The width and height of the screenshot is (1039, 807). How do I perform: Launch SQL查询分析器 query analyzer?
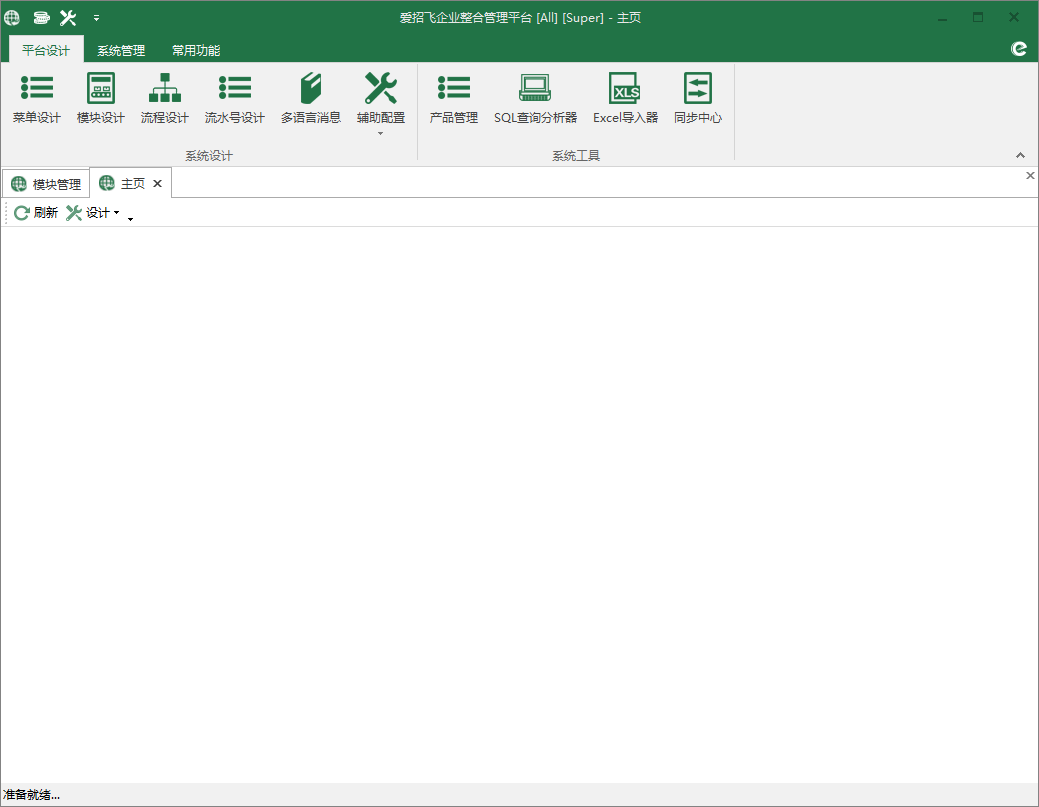(x=535, y=99)
